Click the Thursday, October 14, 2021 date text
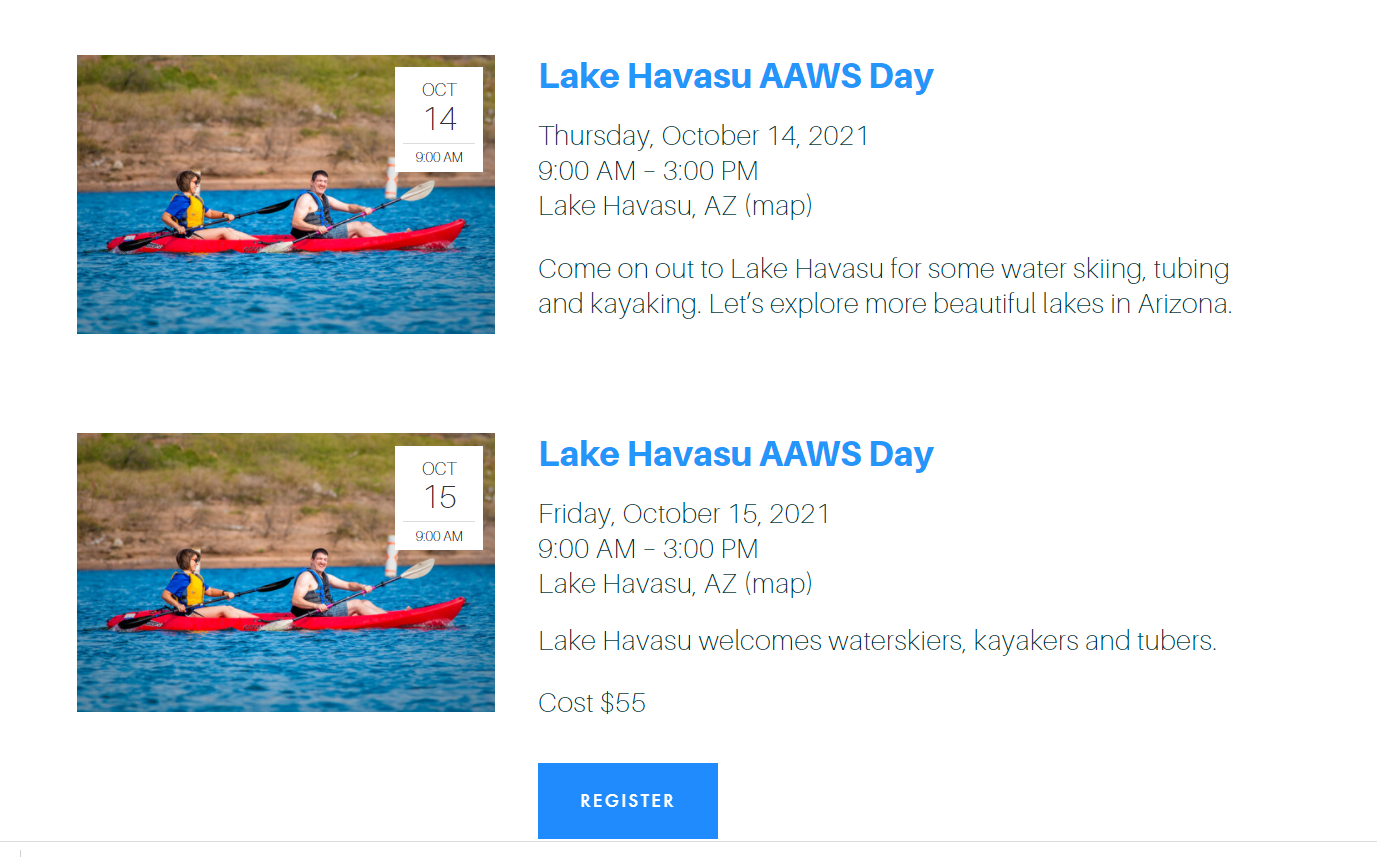 coord(704,136)
